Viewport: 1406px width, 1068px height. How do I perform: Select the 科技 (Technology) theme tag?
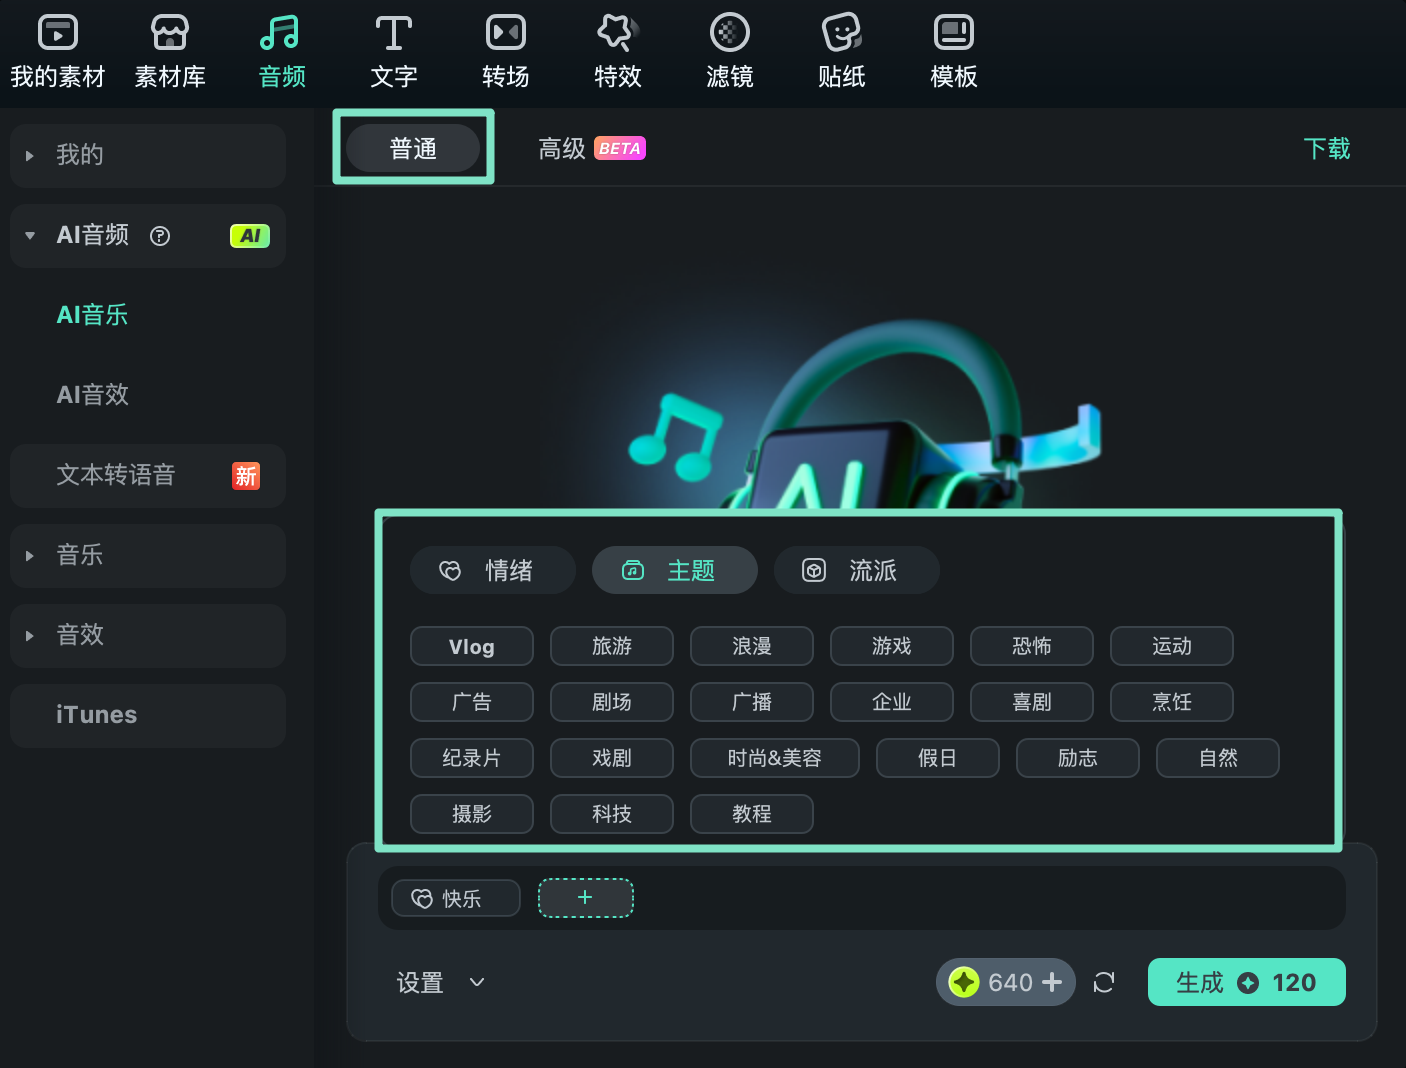click(x=611, y=814)
